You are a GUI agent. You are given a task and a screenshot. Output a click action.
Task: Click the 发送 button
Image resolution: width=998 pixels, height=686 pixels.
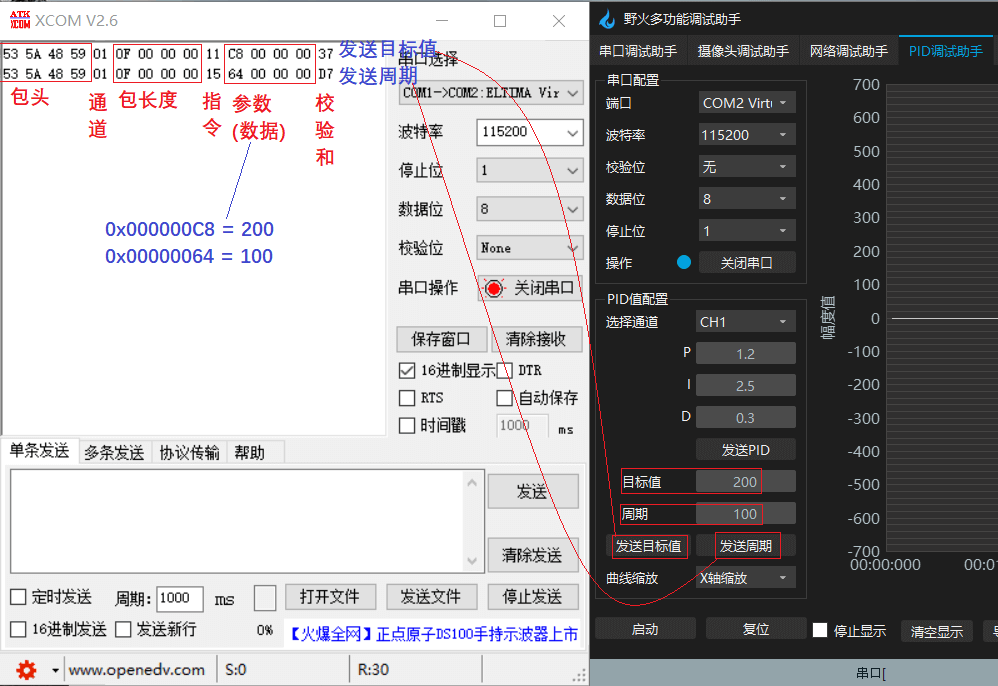click(x=533, y=491)
